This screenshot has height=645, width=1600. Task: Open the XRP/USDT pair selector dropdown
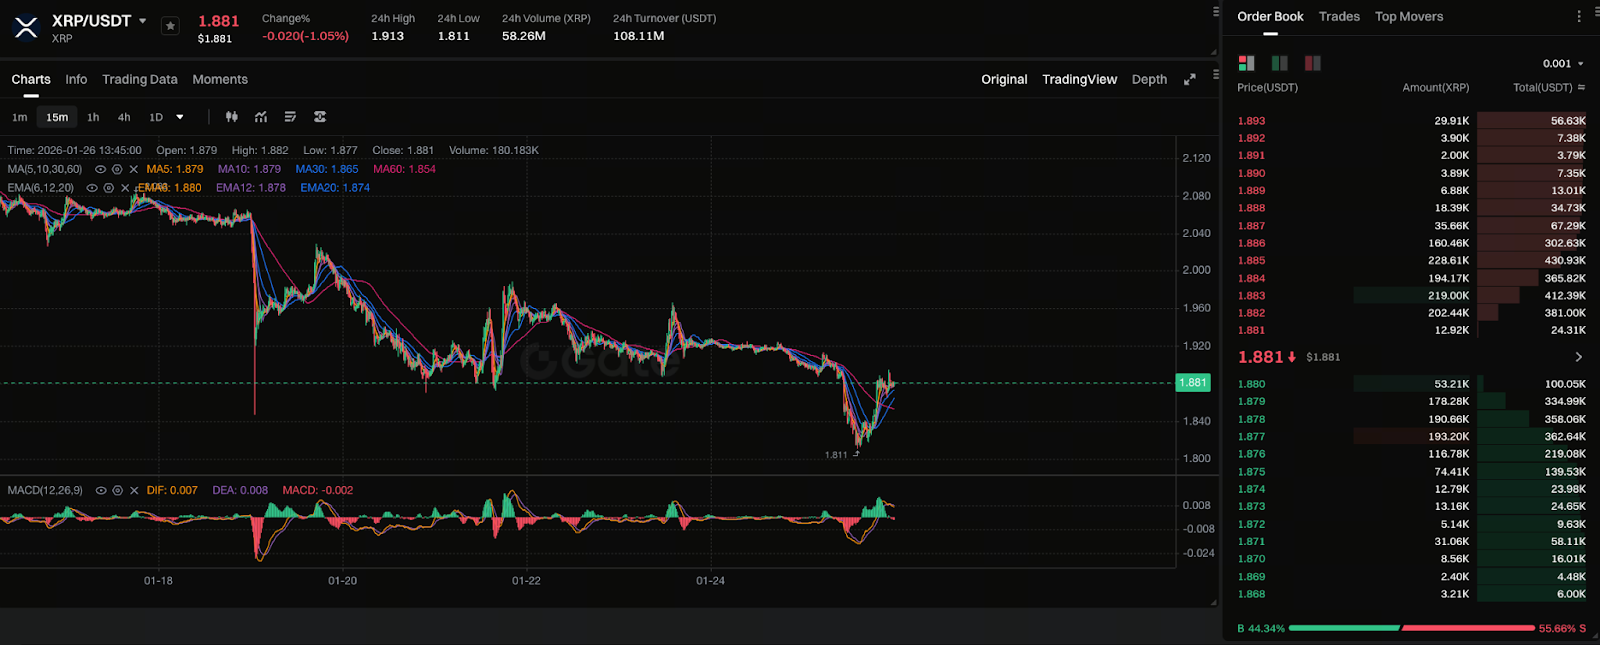(143, 20)
